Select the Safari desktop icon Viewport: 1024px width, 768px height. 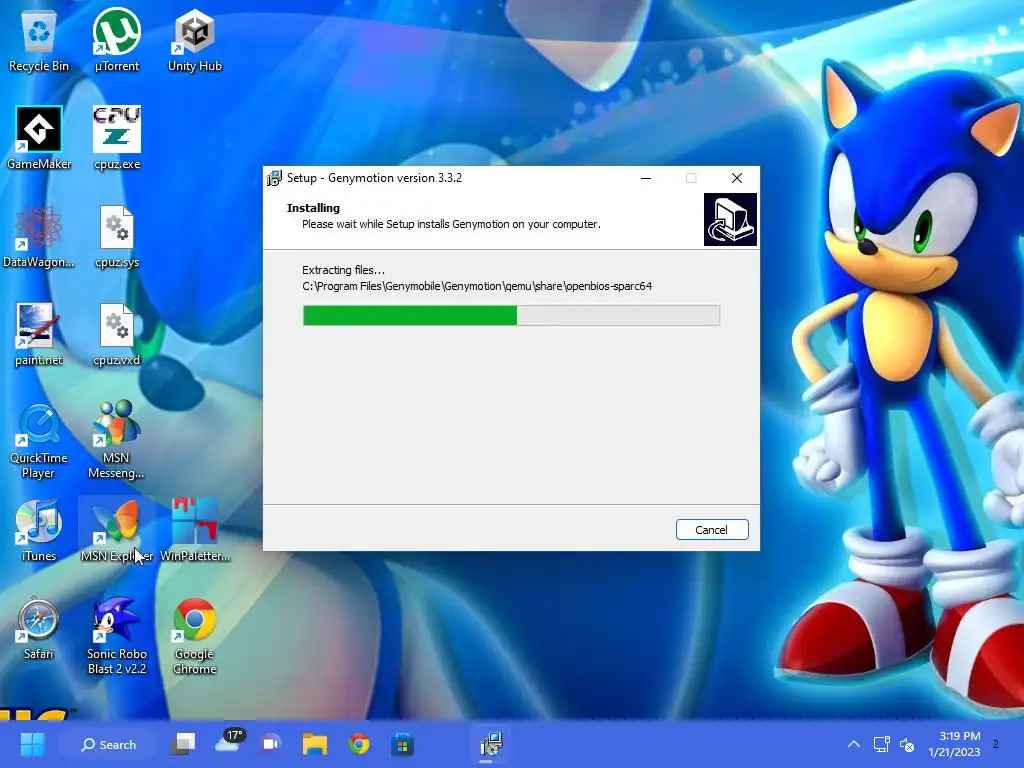[x=39, y=628]
